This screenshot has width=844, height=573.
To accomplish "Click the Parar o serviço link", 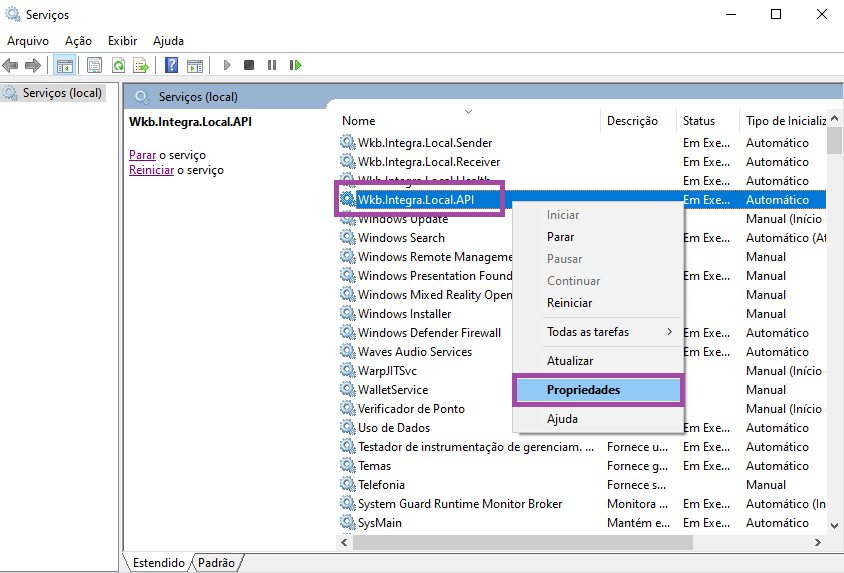I will (143, 155).
